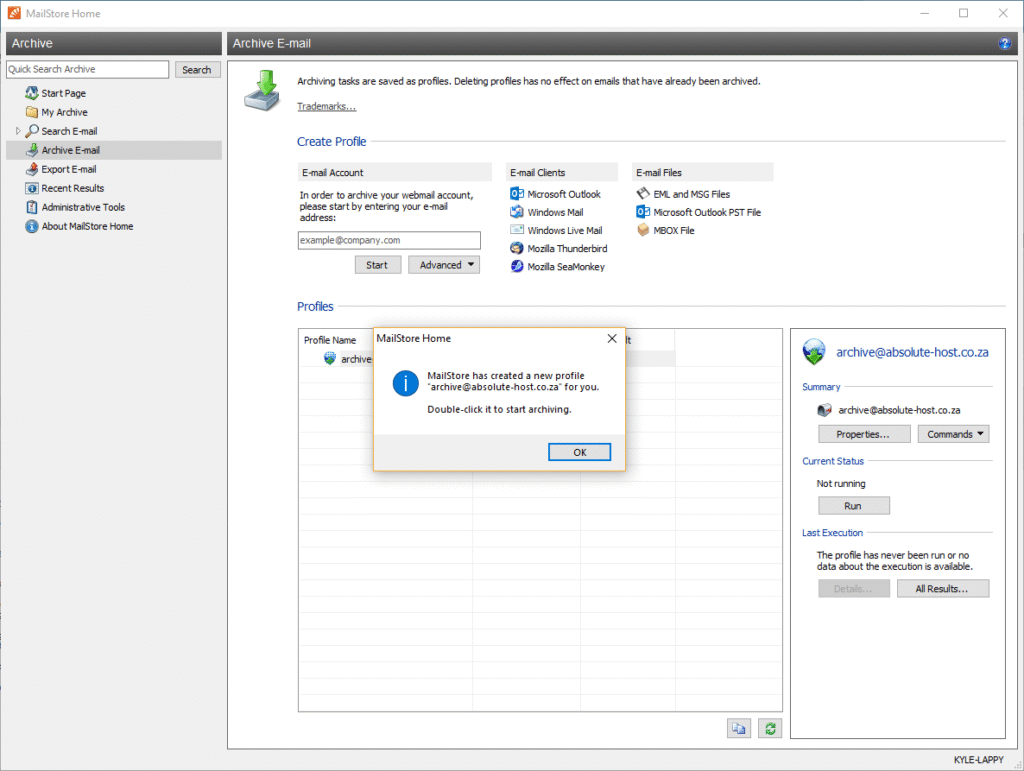Click the archive@absolute-host.co.za panel heading
This screenshot has height=771, width=1024.
(912, 352)
